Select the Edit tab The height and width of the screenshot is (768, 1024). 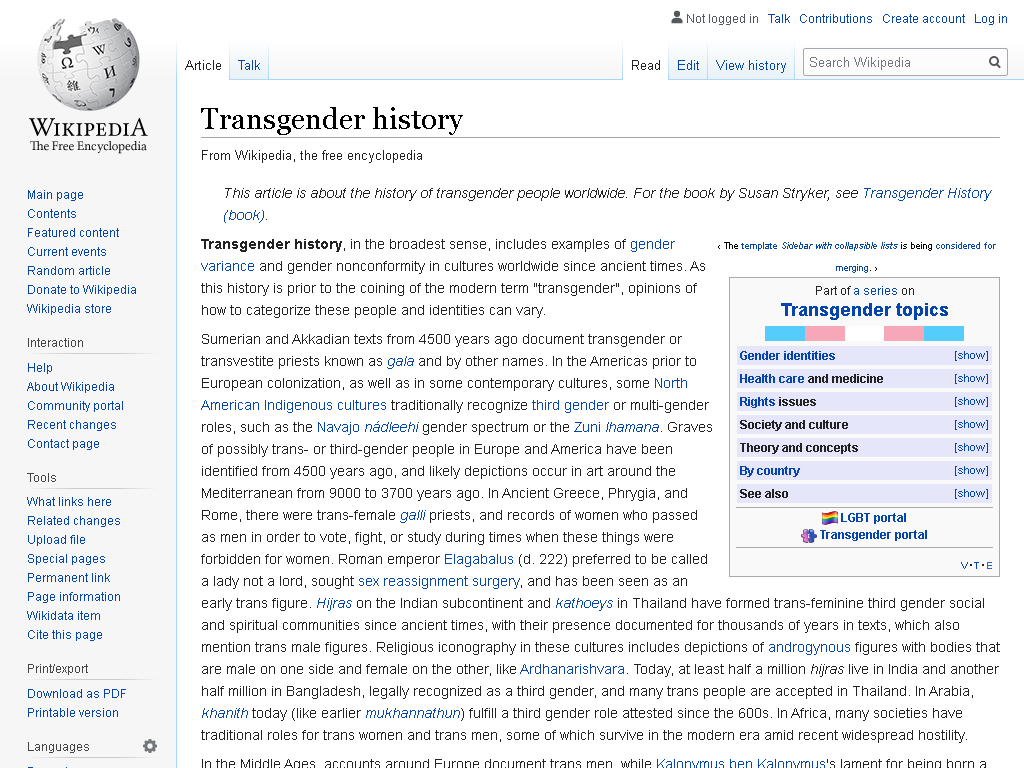688,65
